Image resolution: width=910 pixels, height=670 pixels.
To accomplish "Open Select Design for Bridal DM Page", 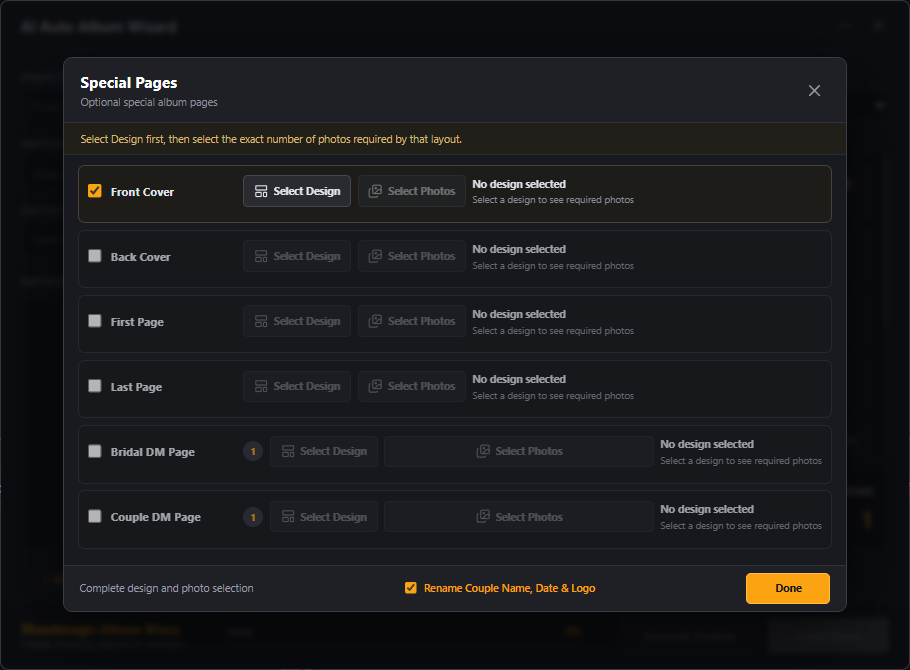I will (324, 451).
